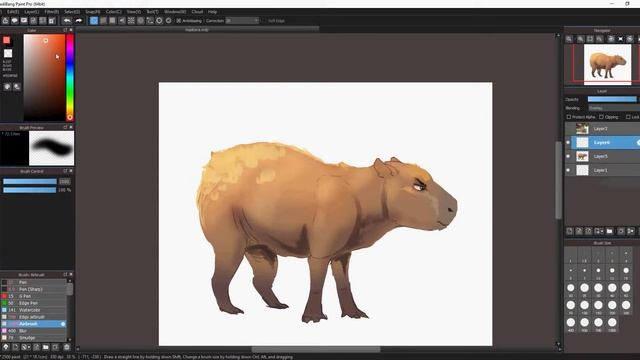The height and width of the screenshot is (360, 640).
Task: Undock the Color panel via float icon
Action: point(65,30)
